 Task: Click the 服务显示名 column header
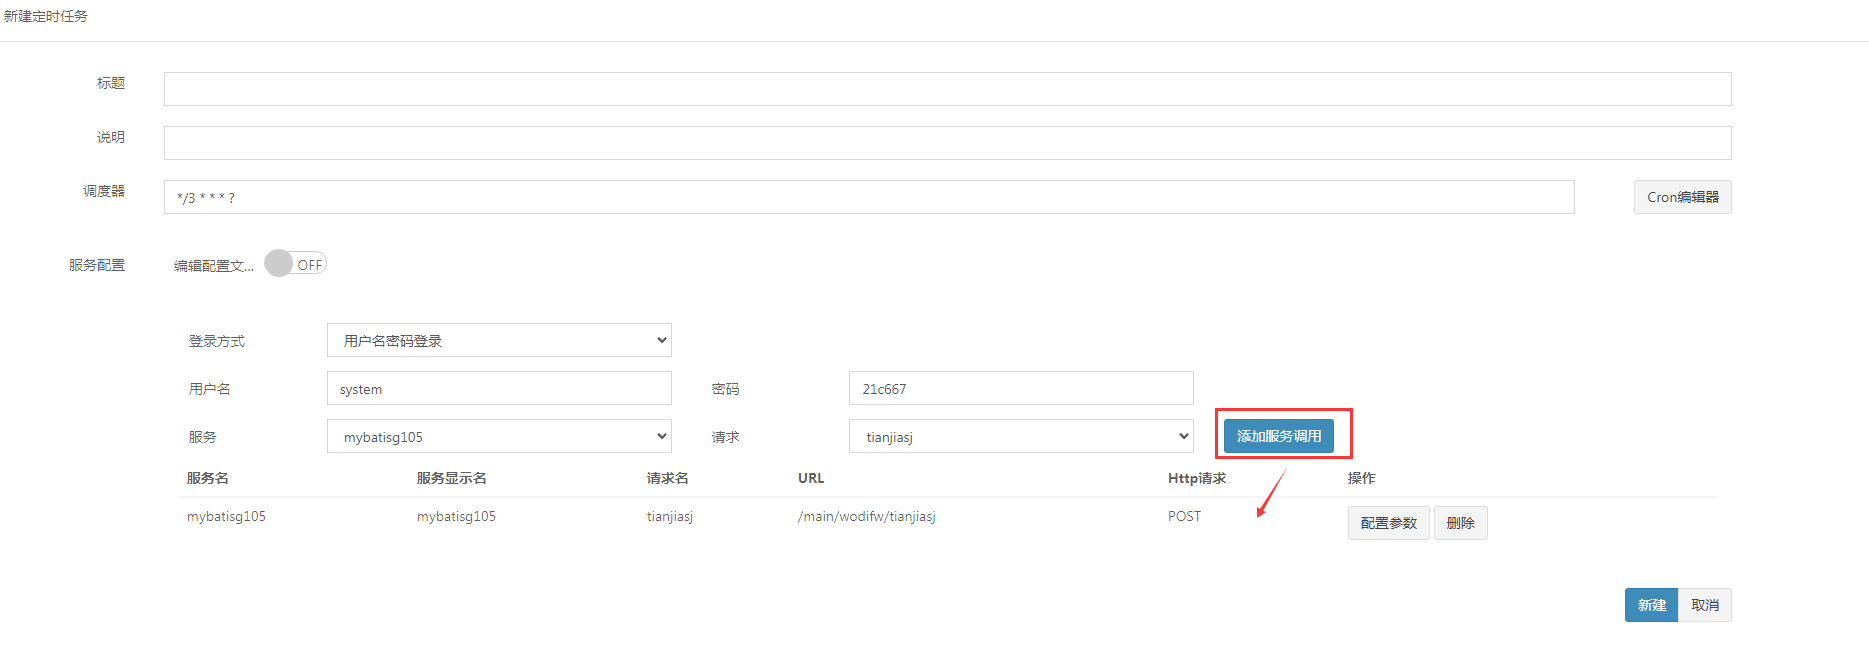(x=451, y=478)
